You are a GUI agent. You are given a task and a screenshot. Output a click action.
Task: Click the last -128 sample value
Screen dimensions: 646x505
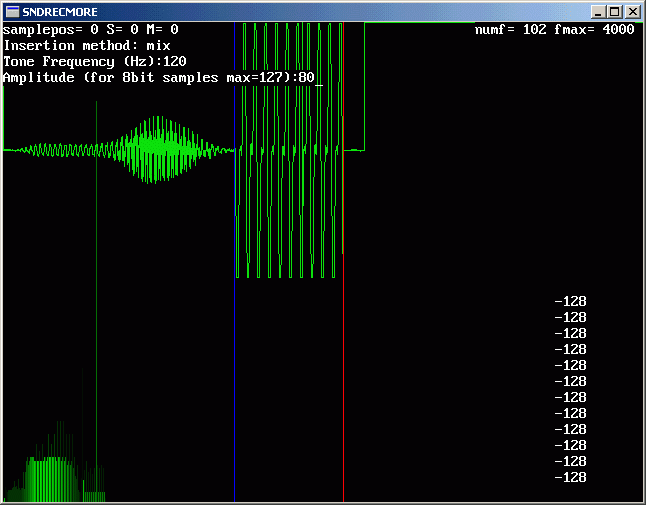(x=570, y=477)
